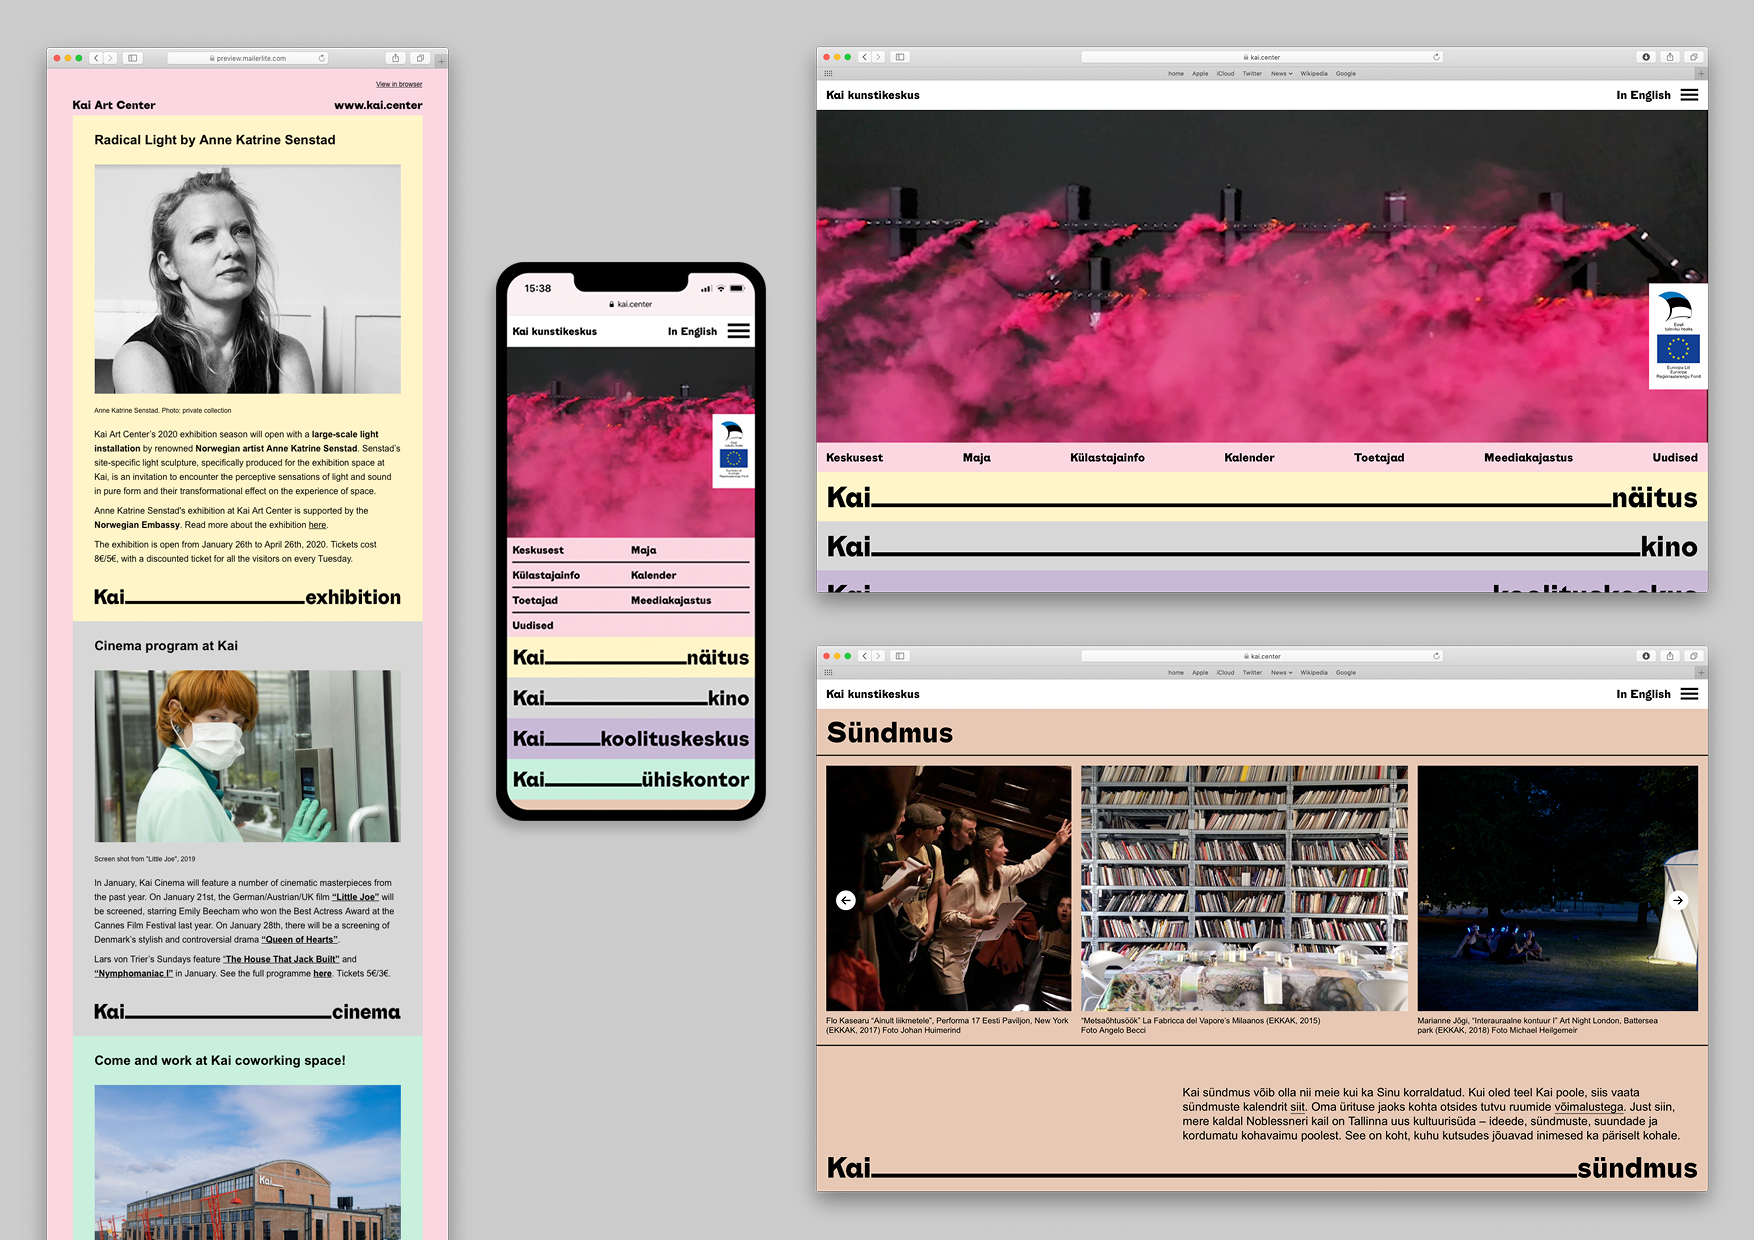This screenshot has width=1754, height=1240.
Task: Select Kalender in the desktop pink navigation bar
Action: 1249,457
